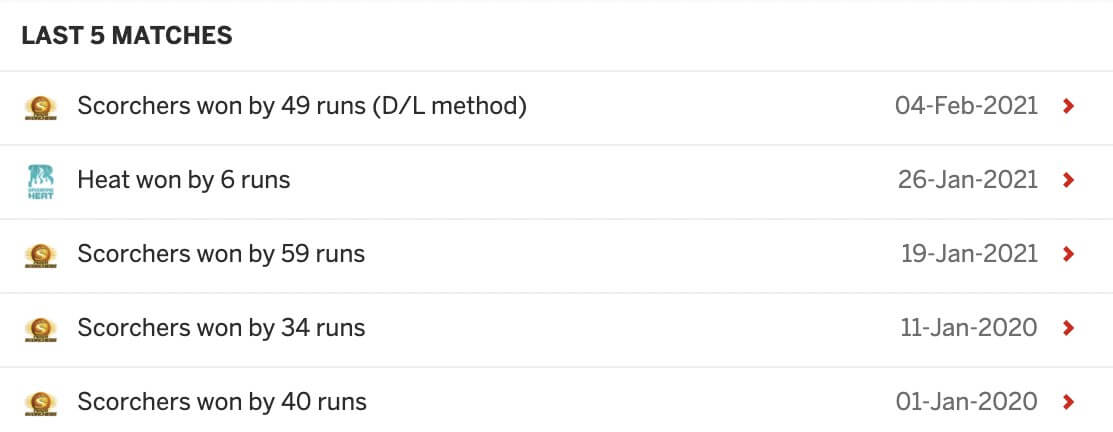Select the 11-Jan-2020 date text
The image size is (1113, 432).
coord(969,328)
